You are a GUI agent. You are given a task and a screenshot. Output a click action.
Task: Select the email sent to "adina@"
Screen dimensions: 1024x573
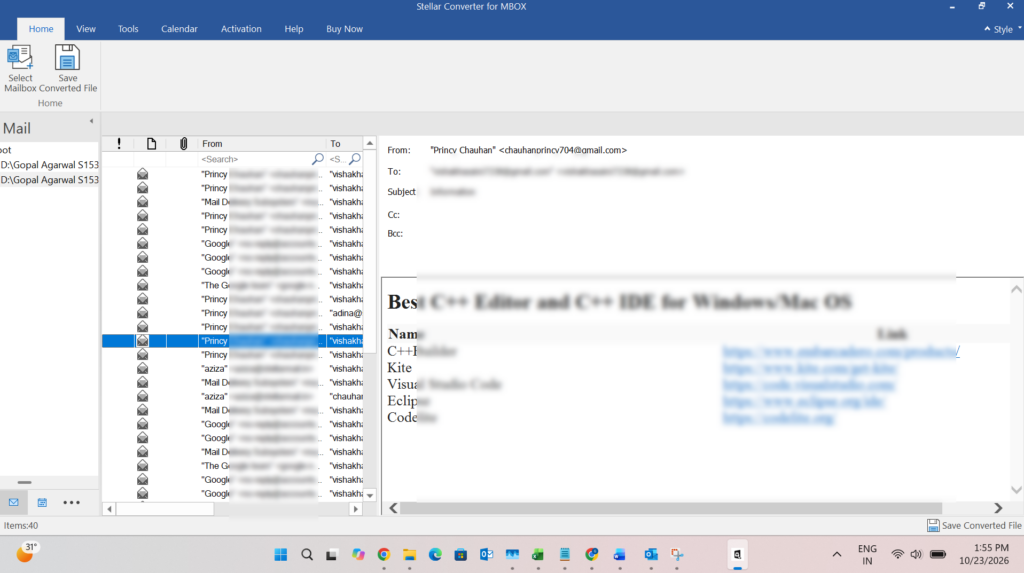[232, 313]
